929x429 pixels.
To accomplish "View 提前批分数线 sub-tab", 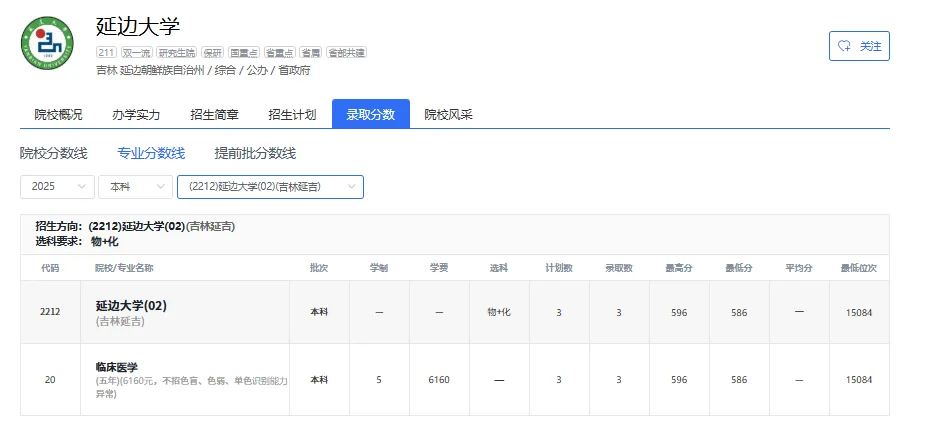I will (255, 153).
